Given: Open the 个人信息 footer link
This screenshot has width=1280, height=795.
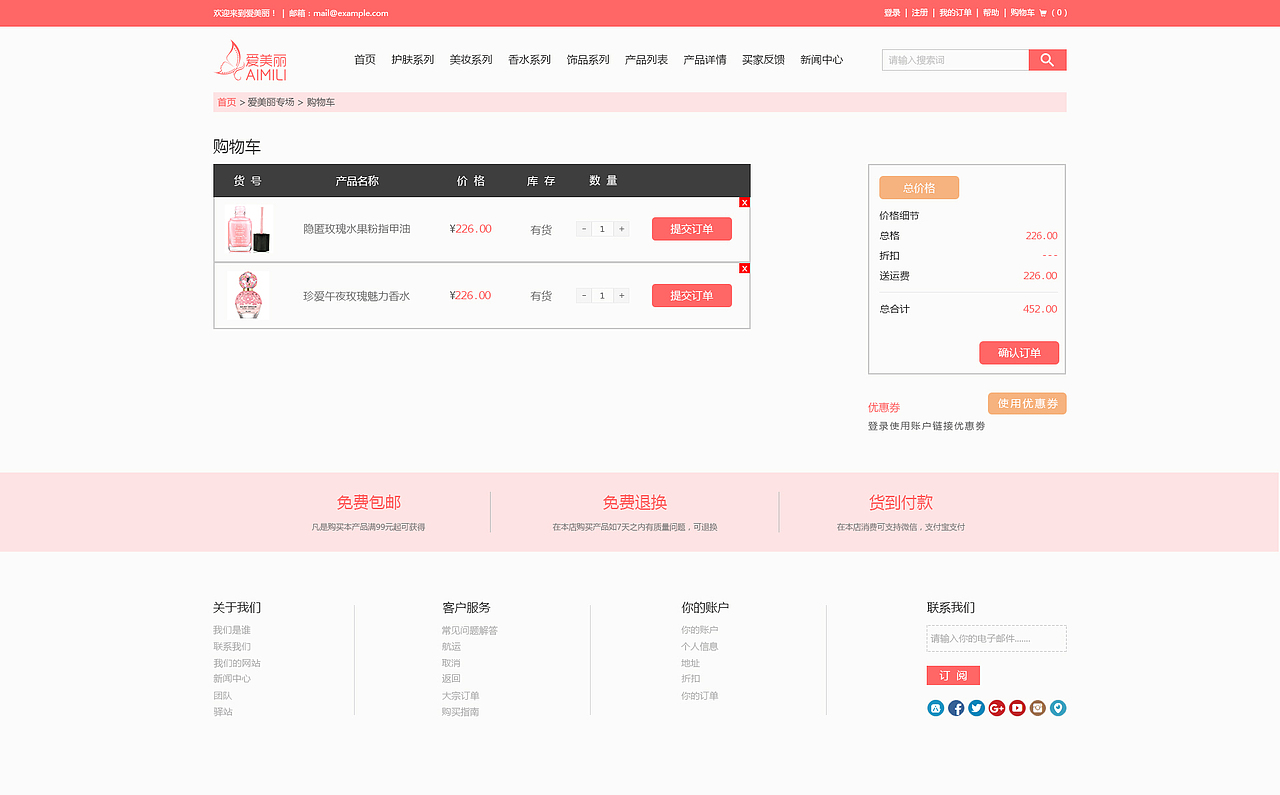Looking at the screenshot, I should click(700, 646).
